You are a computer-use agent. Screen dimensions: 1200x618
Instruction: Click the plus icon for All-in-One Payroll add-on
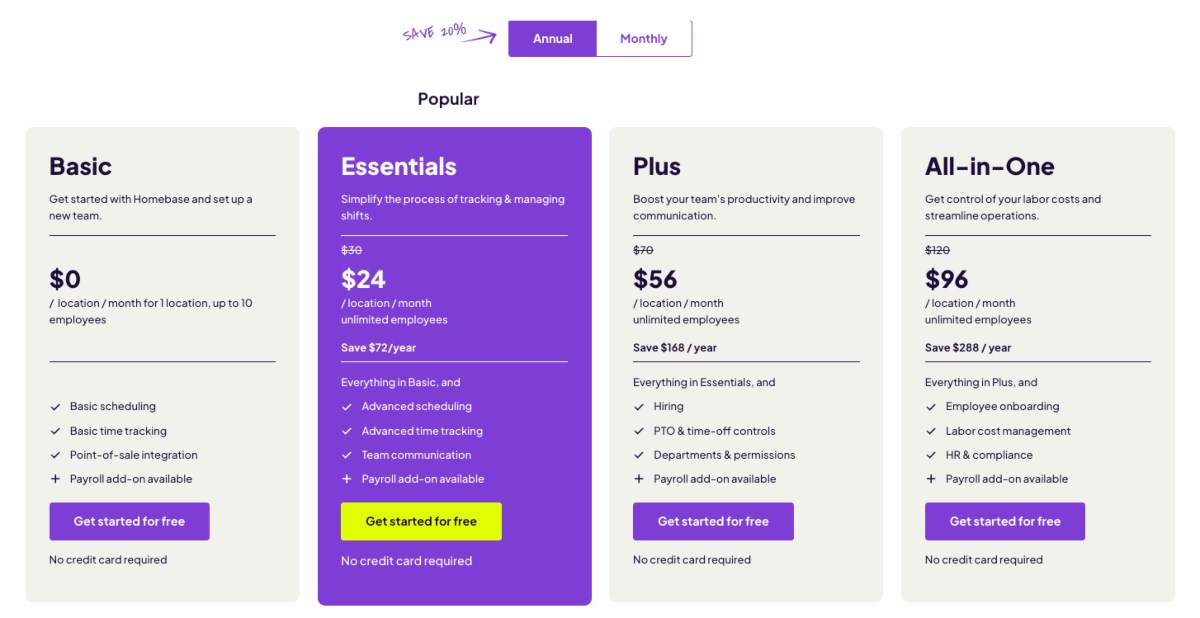click(x=931, y=479)
